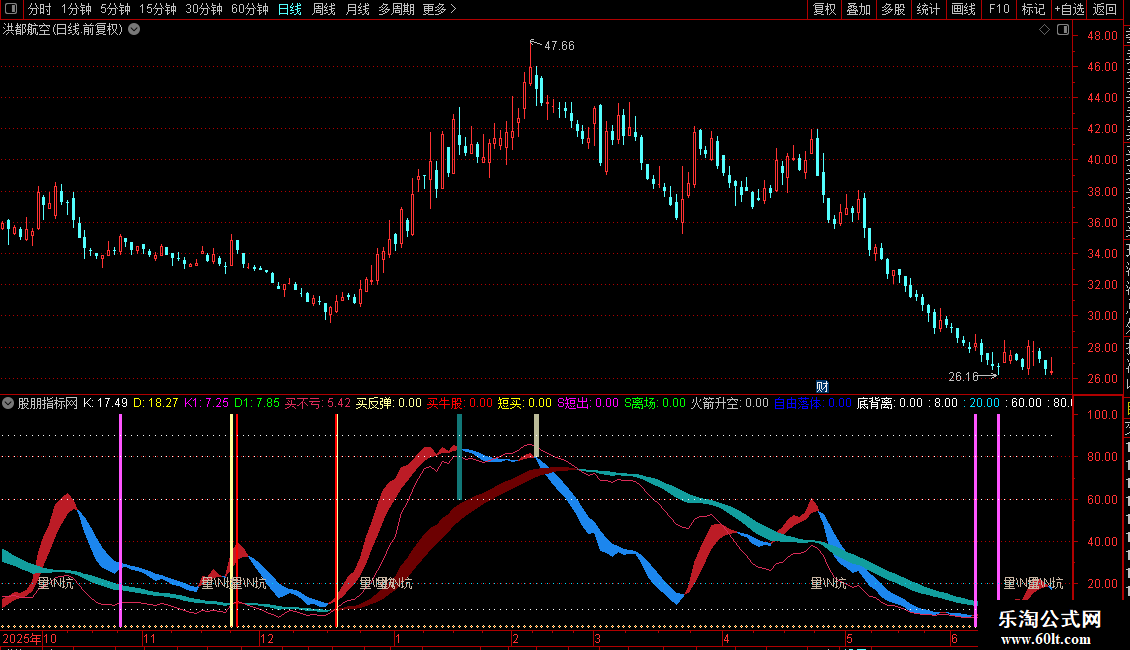1130x650 pixels.
Task: Click the K1: 7.25 indicator value
Action: [x=206, y=403]
